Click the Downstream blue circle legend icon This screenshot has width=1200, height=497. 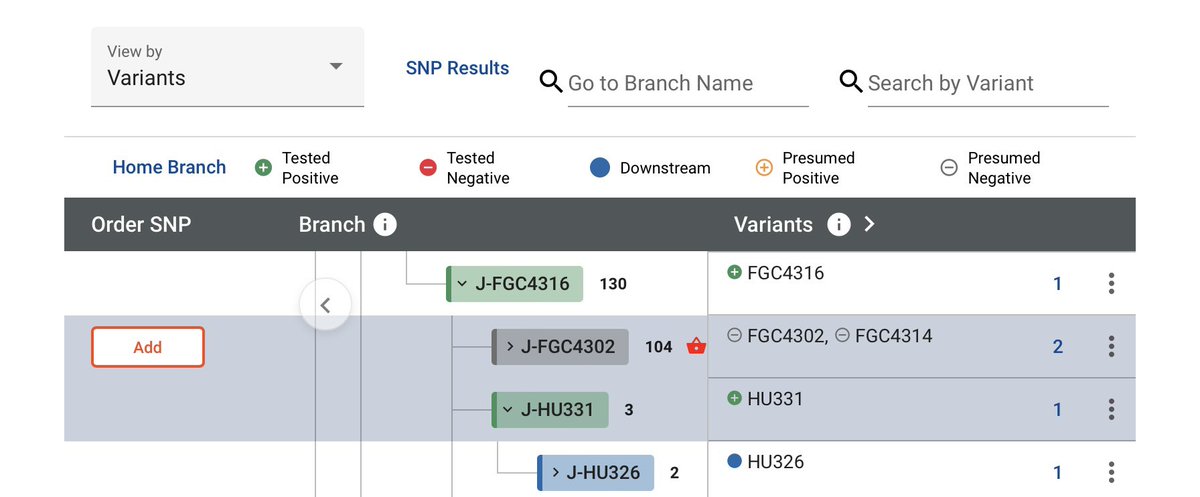tap(600, 168)
